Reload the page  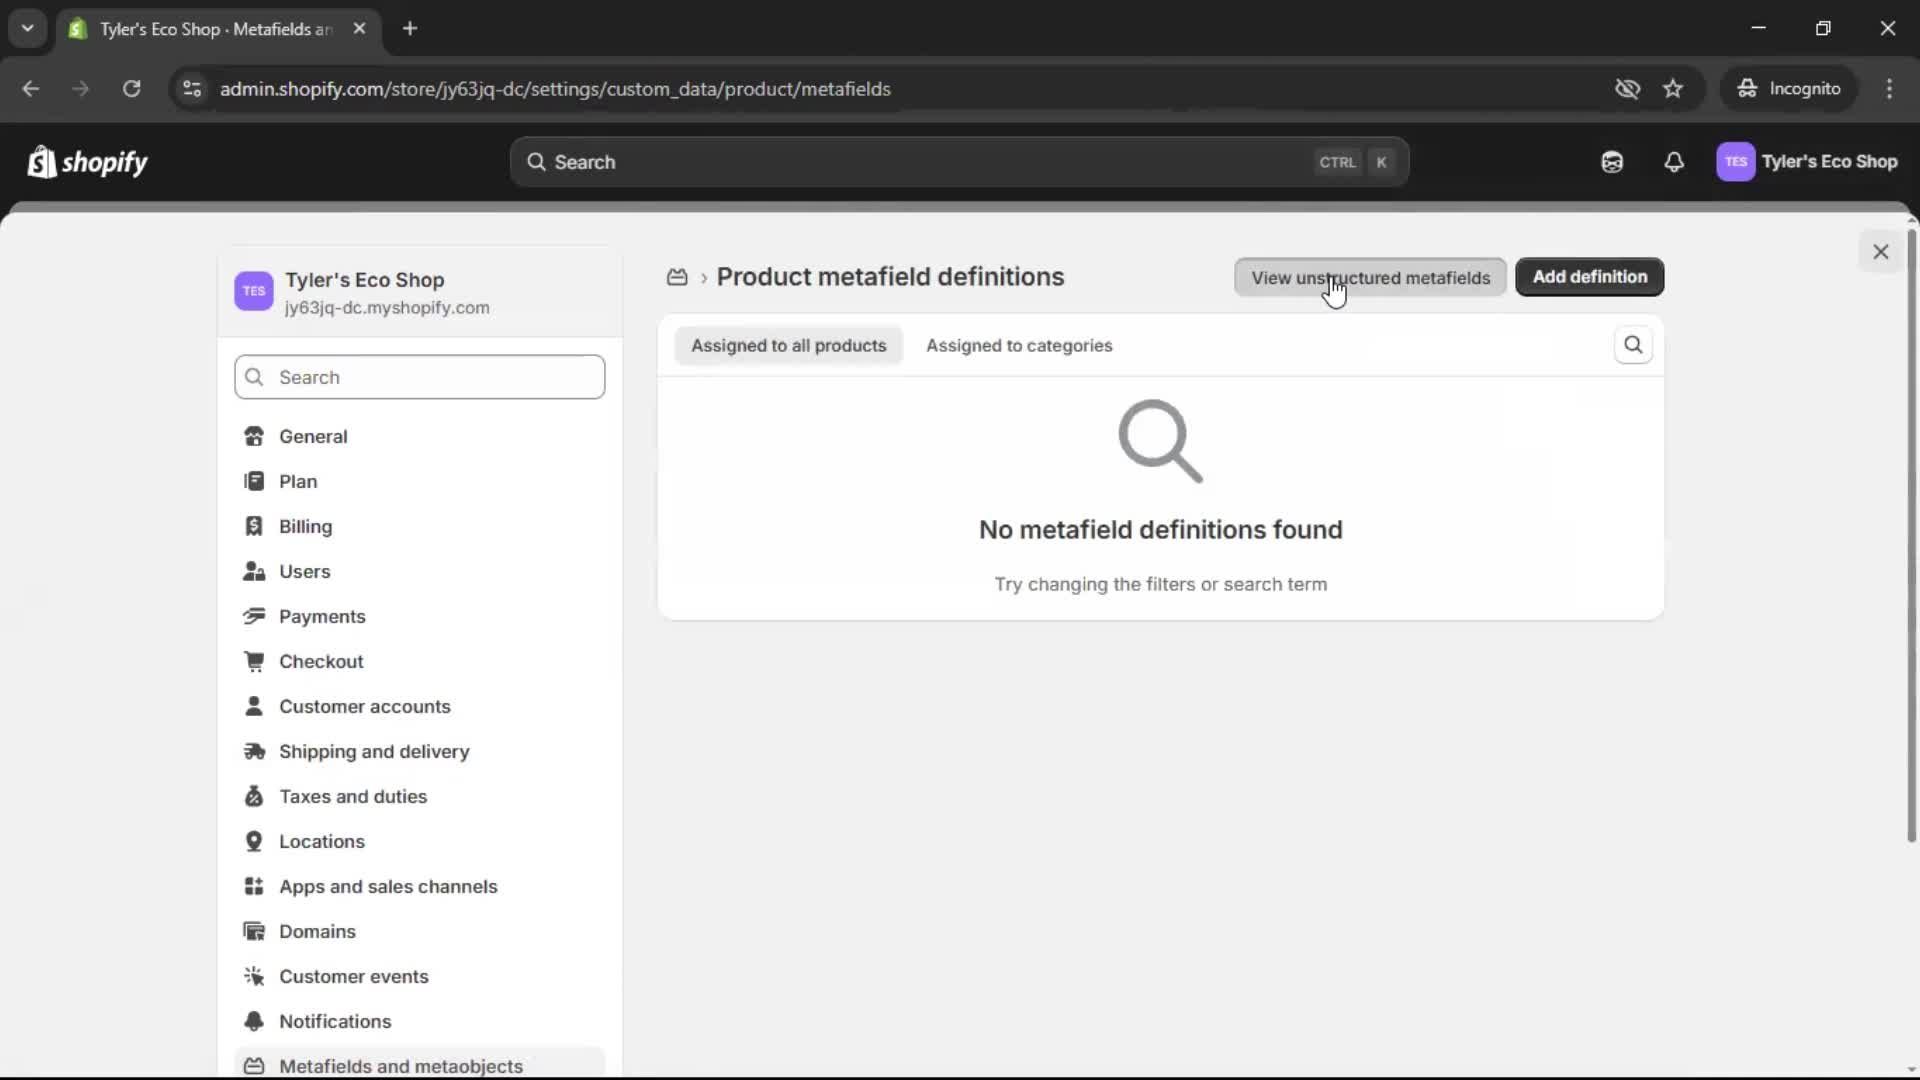[131, 89]
